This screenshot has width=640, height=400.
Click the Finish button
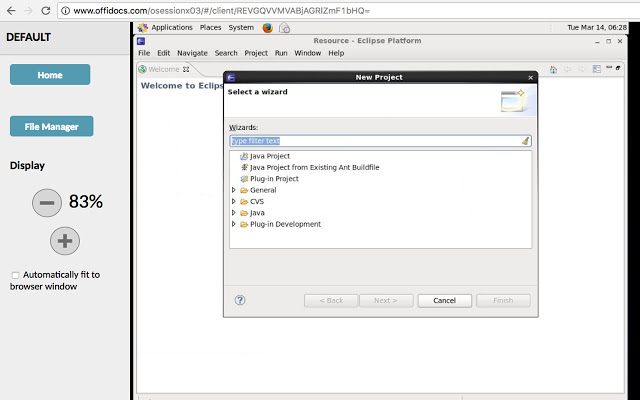pyautogui.click(x=503, y=301)
